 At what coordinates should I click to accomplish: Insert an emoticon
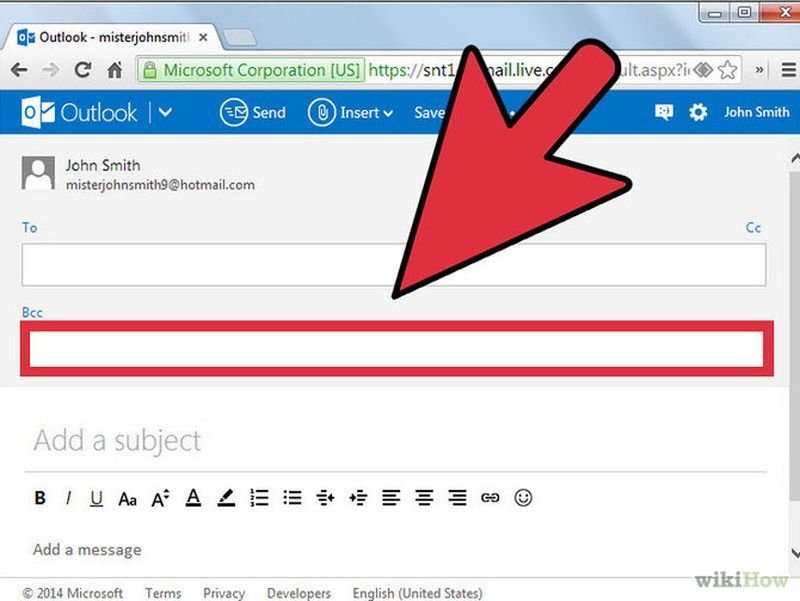(x=523, y=497)
